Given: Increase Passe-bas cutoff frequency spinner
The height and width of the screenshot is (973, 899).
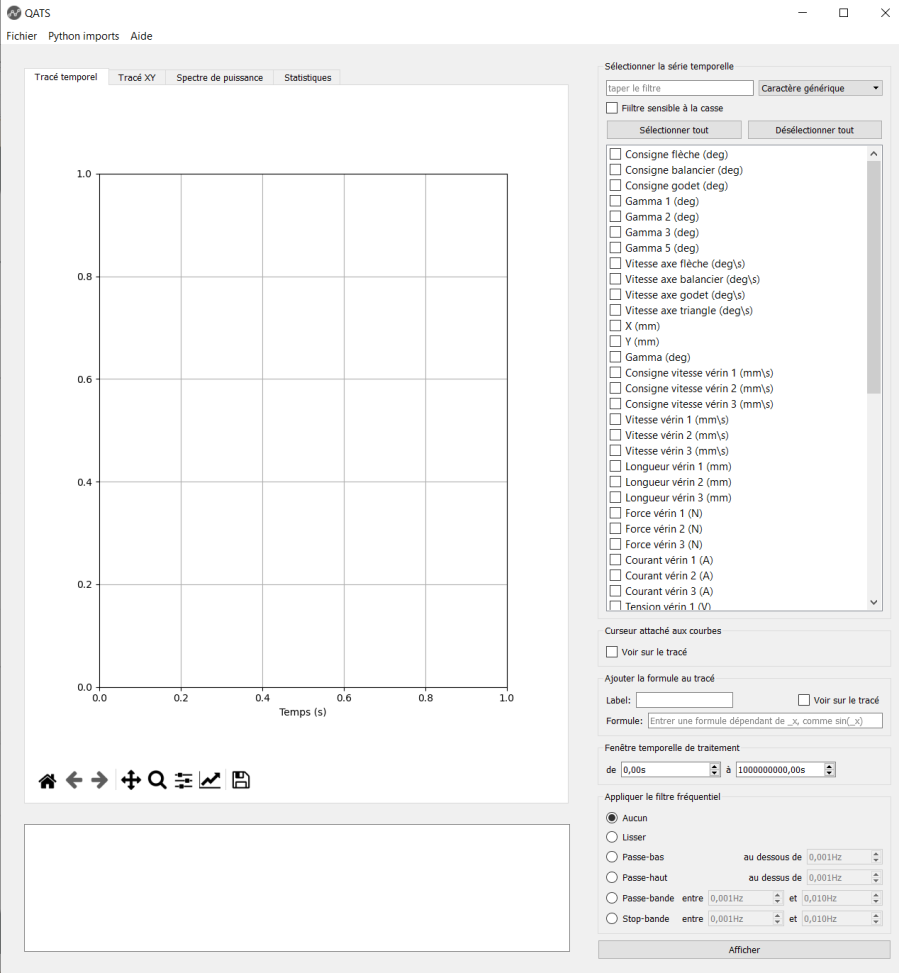Looking at the screenshot, I should click(876, 854).
